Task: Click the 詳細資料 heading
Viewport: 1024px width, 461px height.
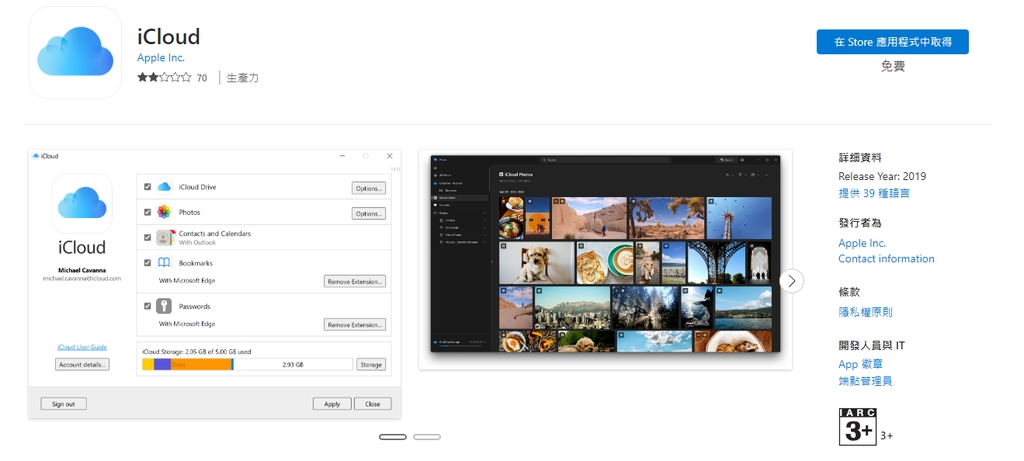Action: click(x=859, y=157)
